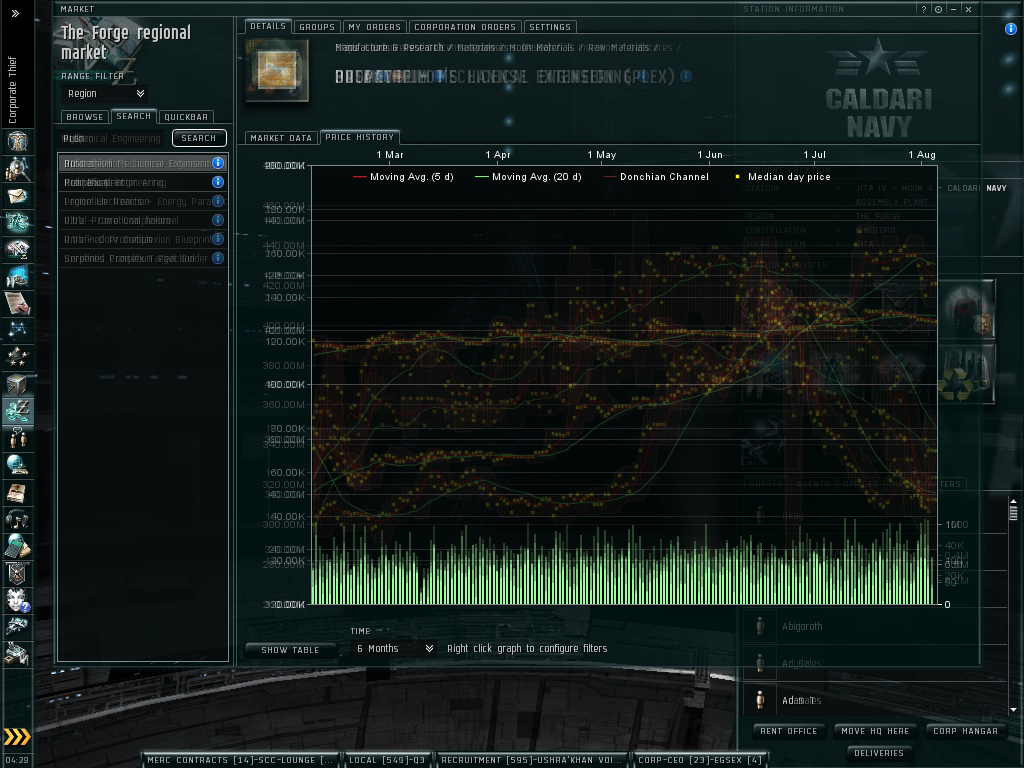Click the Search button
Image resolution: width=1024 pixels, height=768 pixels.
(199, 138)
